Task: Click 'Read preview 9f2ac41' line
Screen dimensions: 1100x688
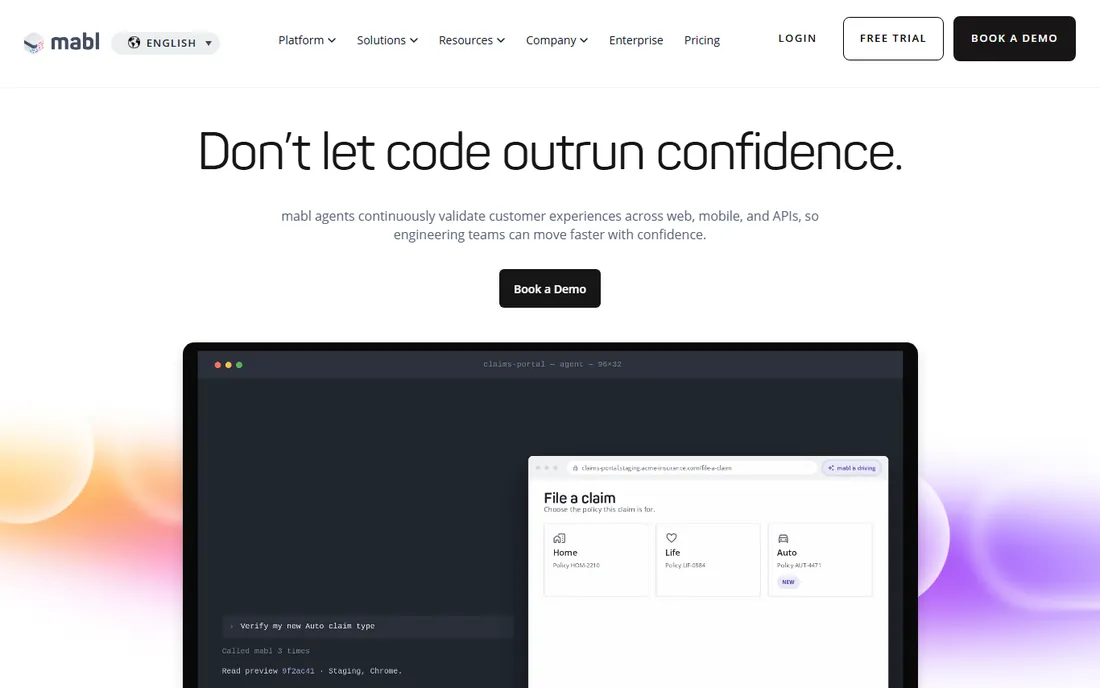Action: [x=311, y=671]
